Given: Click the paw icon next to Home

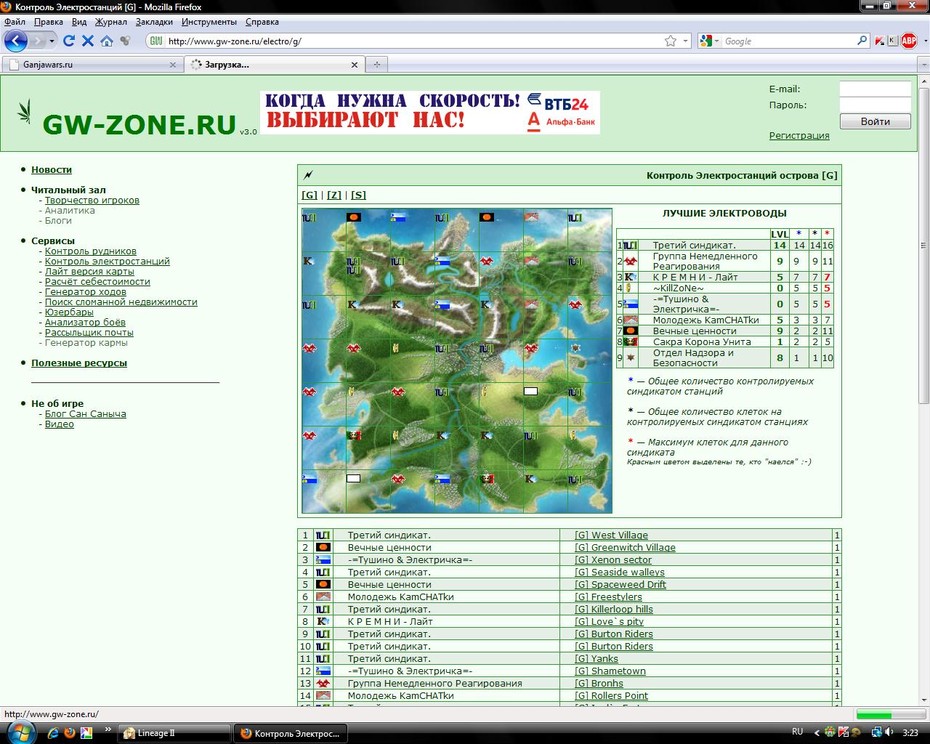Looking at the screenshot, I should (125, 41).
